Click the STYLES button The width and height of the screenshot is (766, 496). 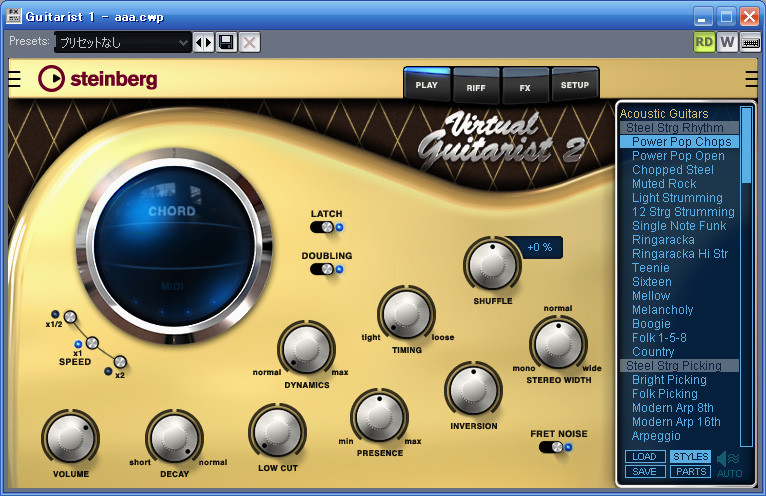coord(690,456)
